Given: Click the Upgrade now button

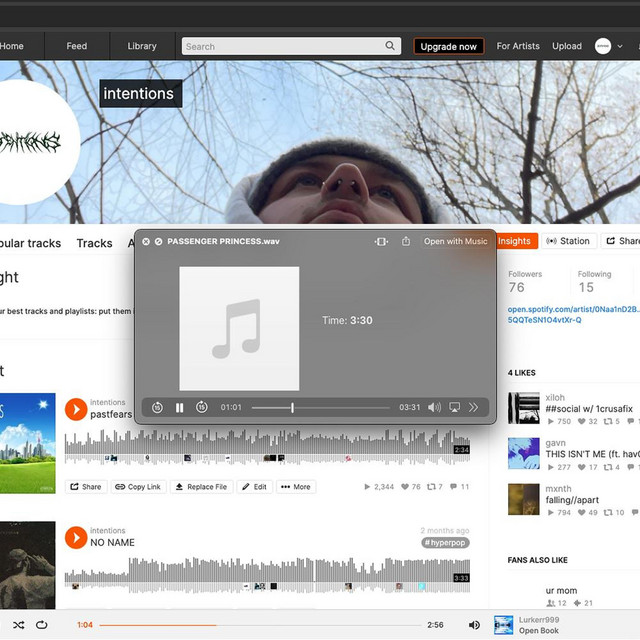Looking at the screenshot, I should 448,46.
